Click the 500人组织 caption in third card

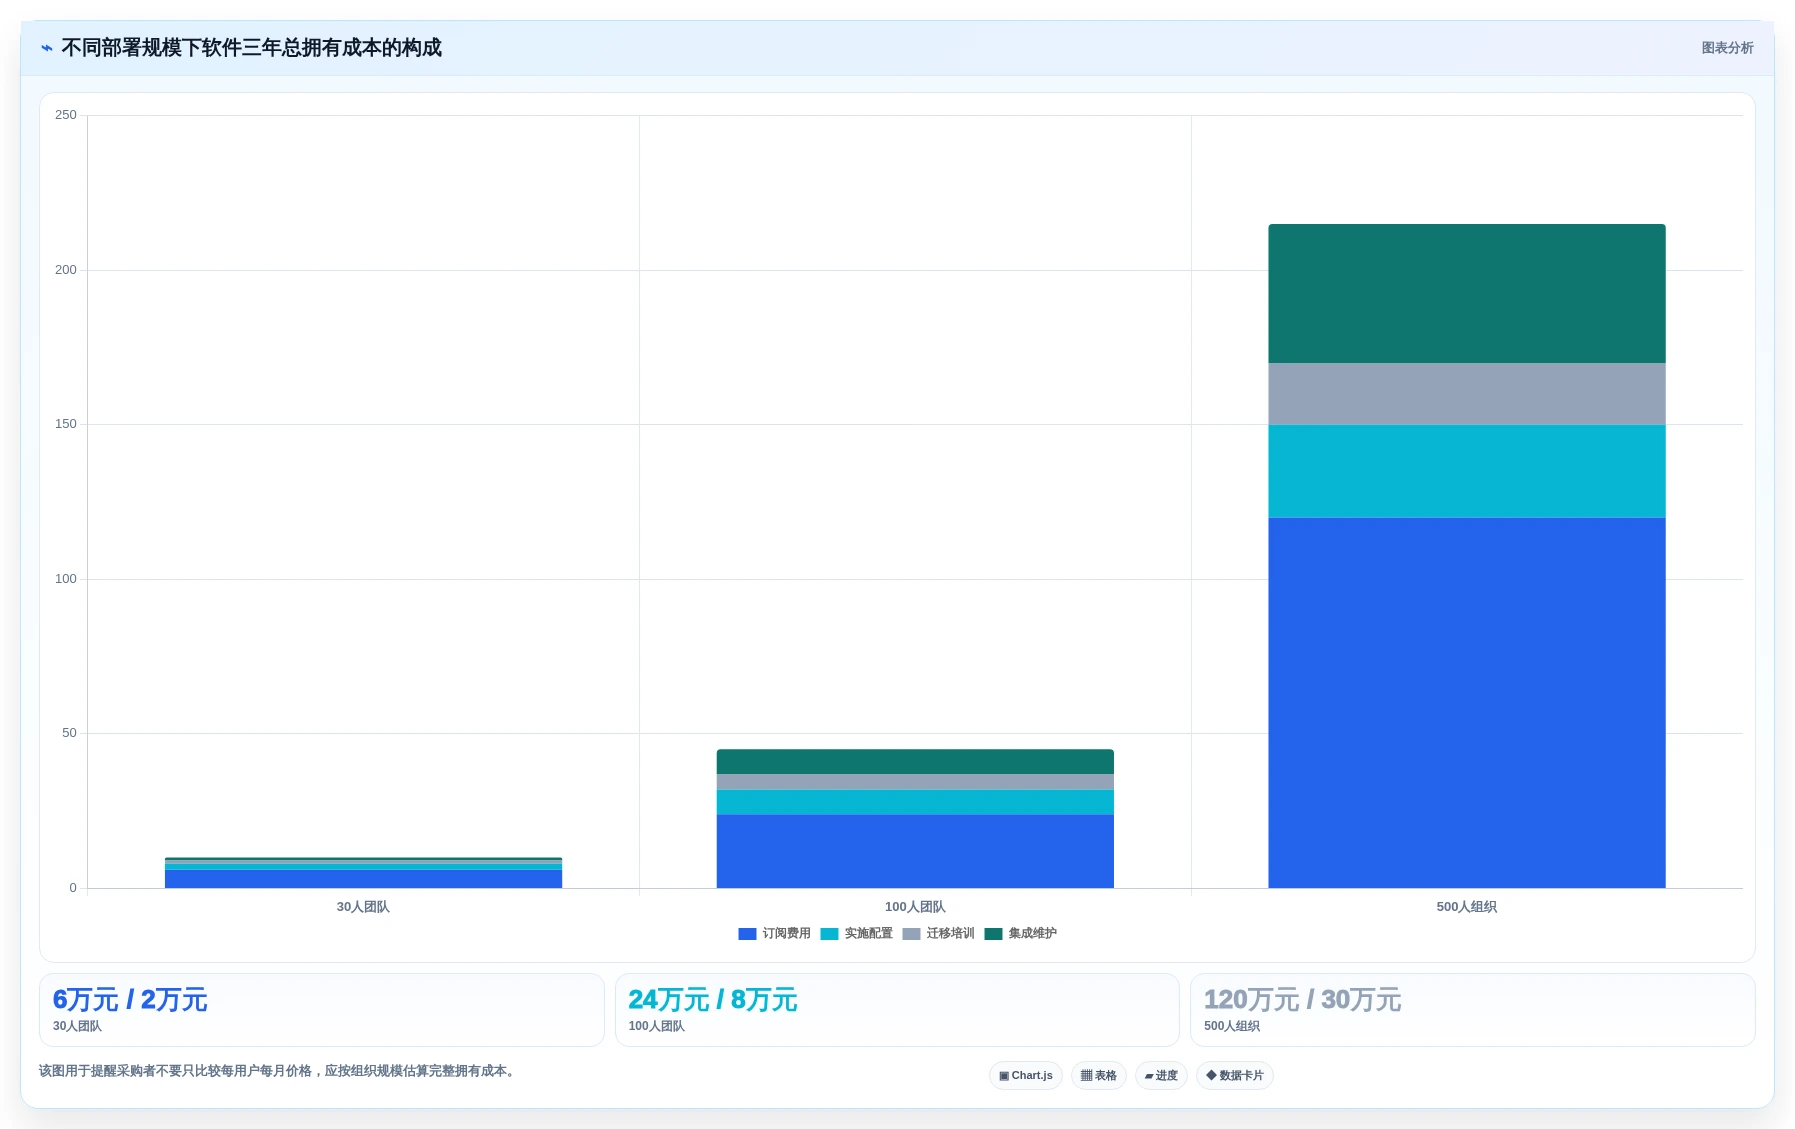click(1232, 1027)
